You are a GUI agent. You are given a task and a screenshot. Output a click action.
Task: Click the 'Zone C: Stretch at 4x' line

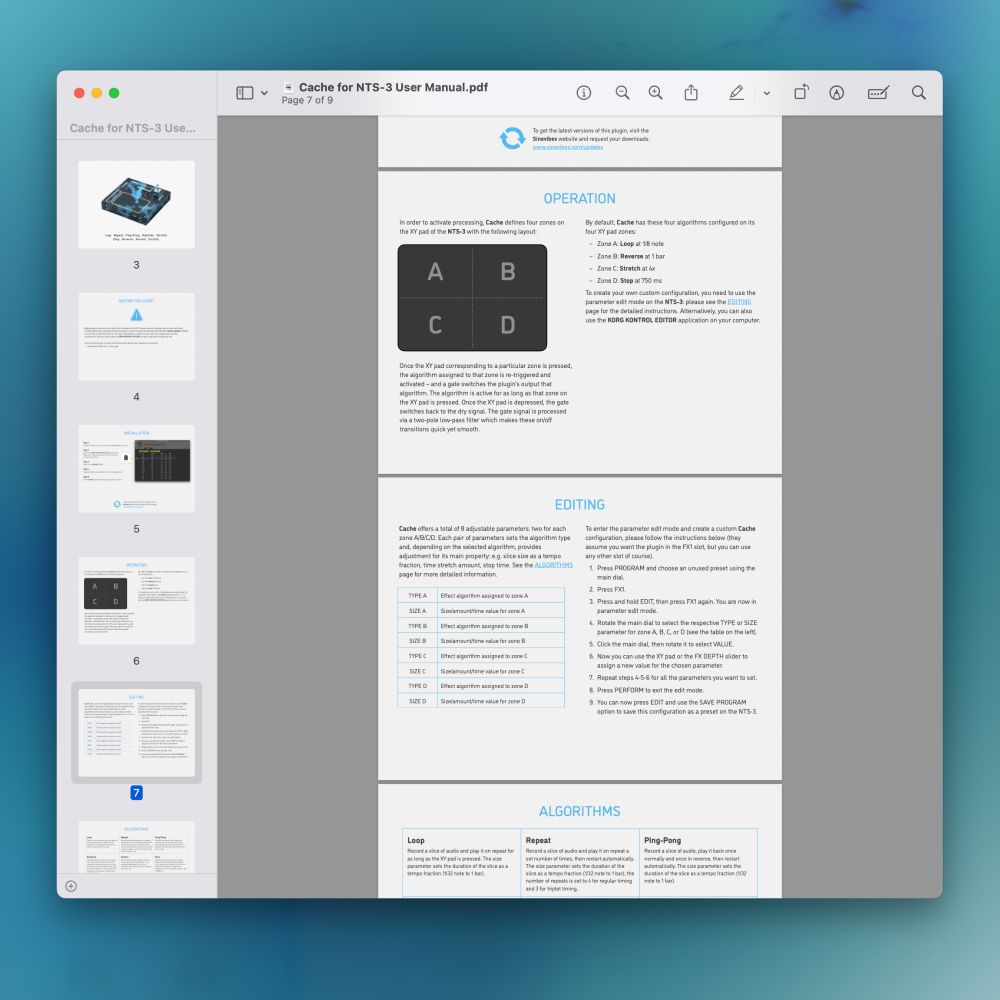pos(626,268)
